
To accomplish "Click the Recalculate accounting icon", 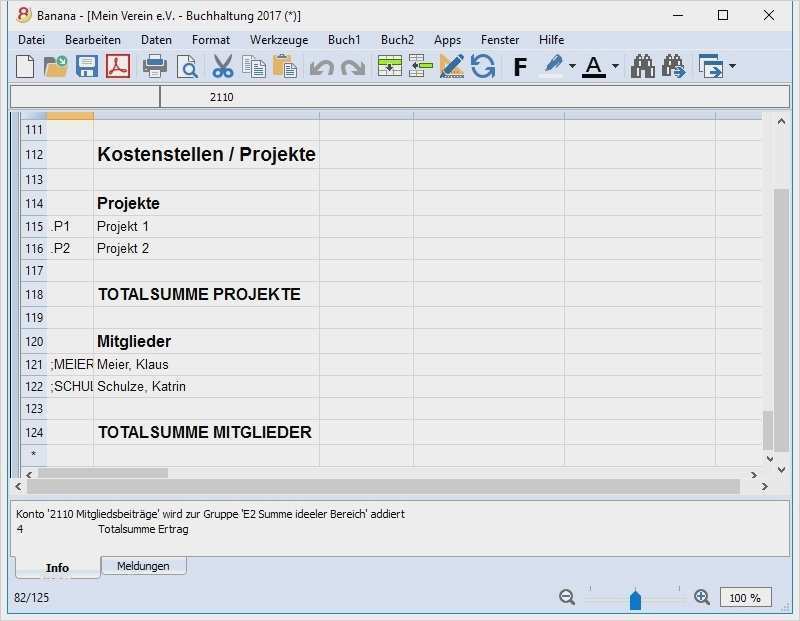I will 483,66.
